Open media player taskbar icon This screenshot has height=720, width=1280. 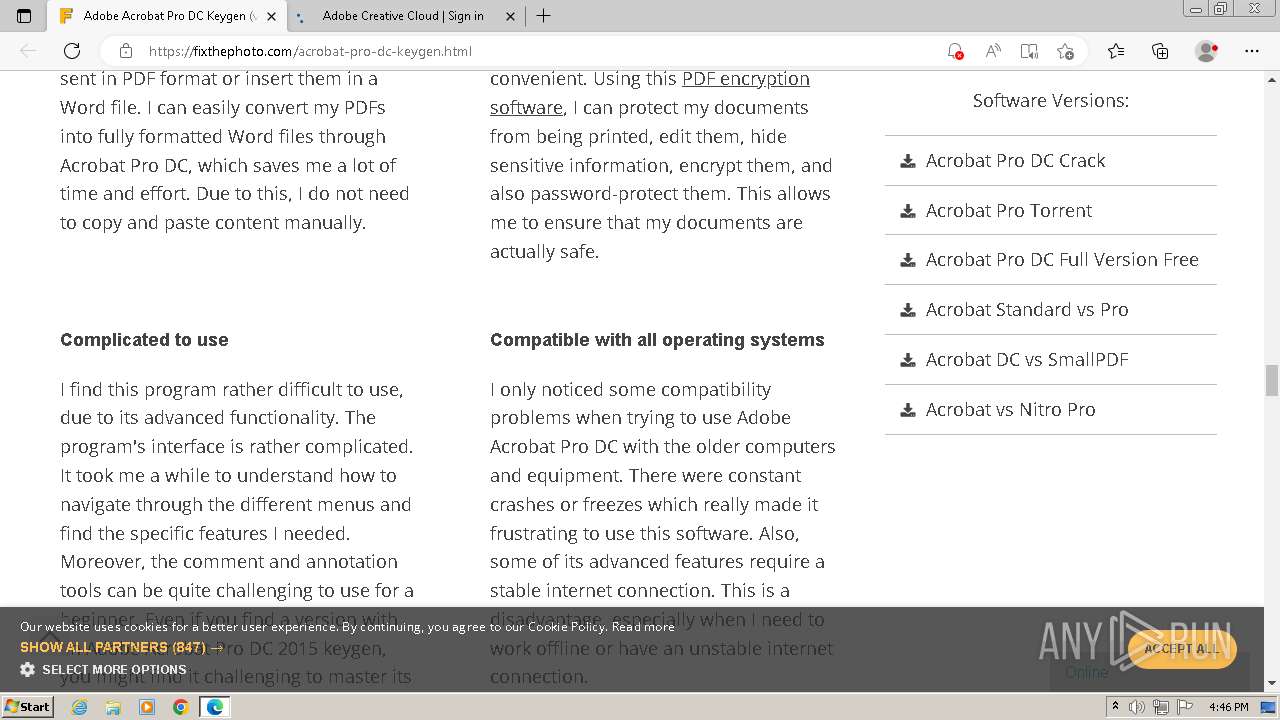(x=147, y=707)
